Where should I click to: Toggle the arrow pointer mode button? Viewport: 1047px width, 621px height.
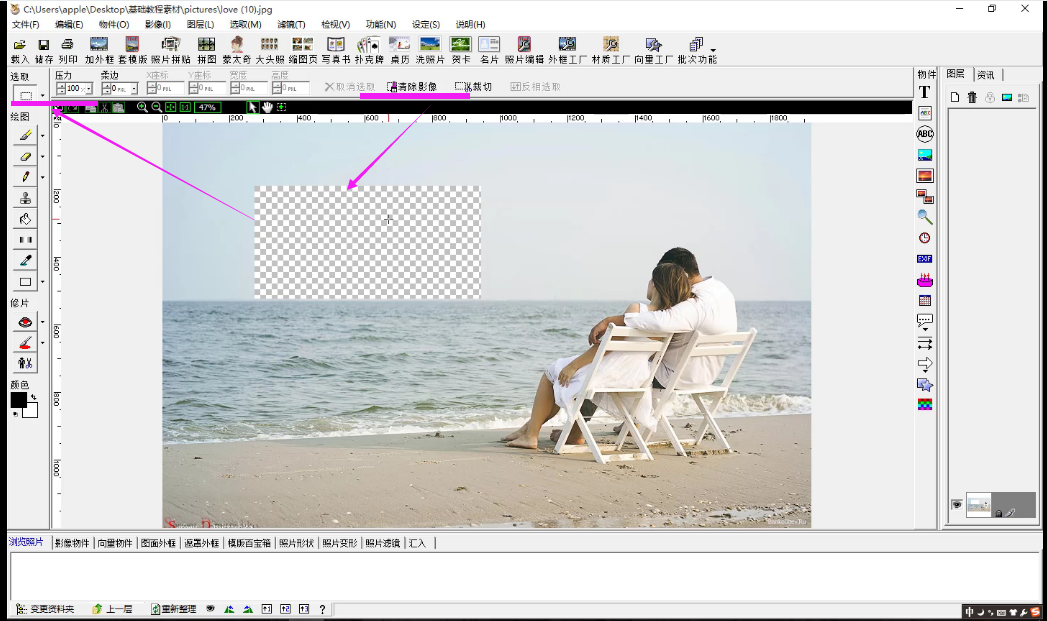[252, 107]
